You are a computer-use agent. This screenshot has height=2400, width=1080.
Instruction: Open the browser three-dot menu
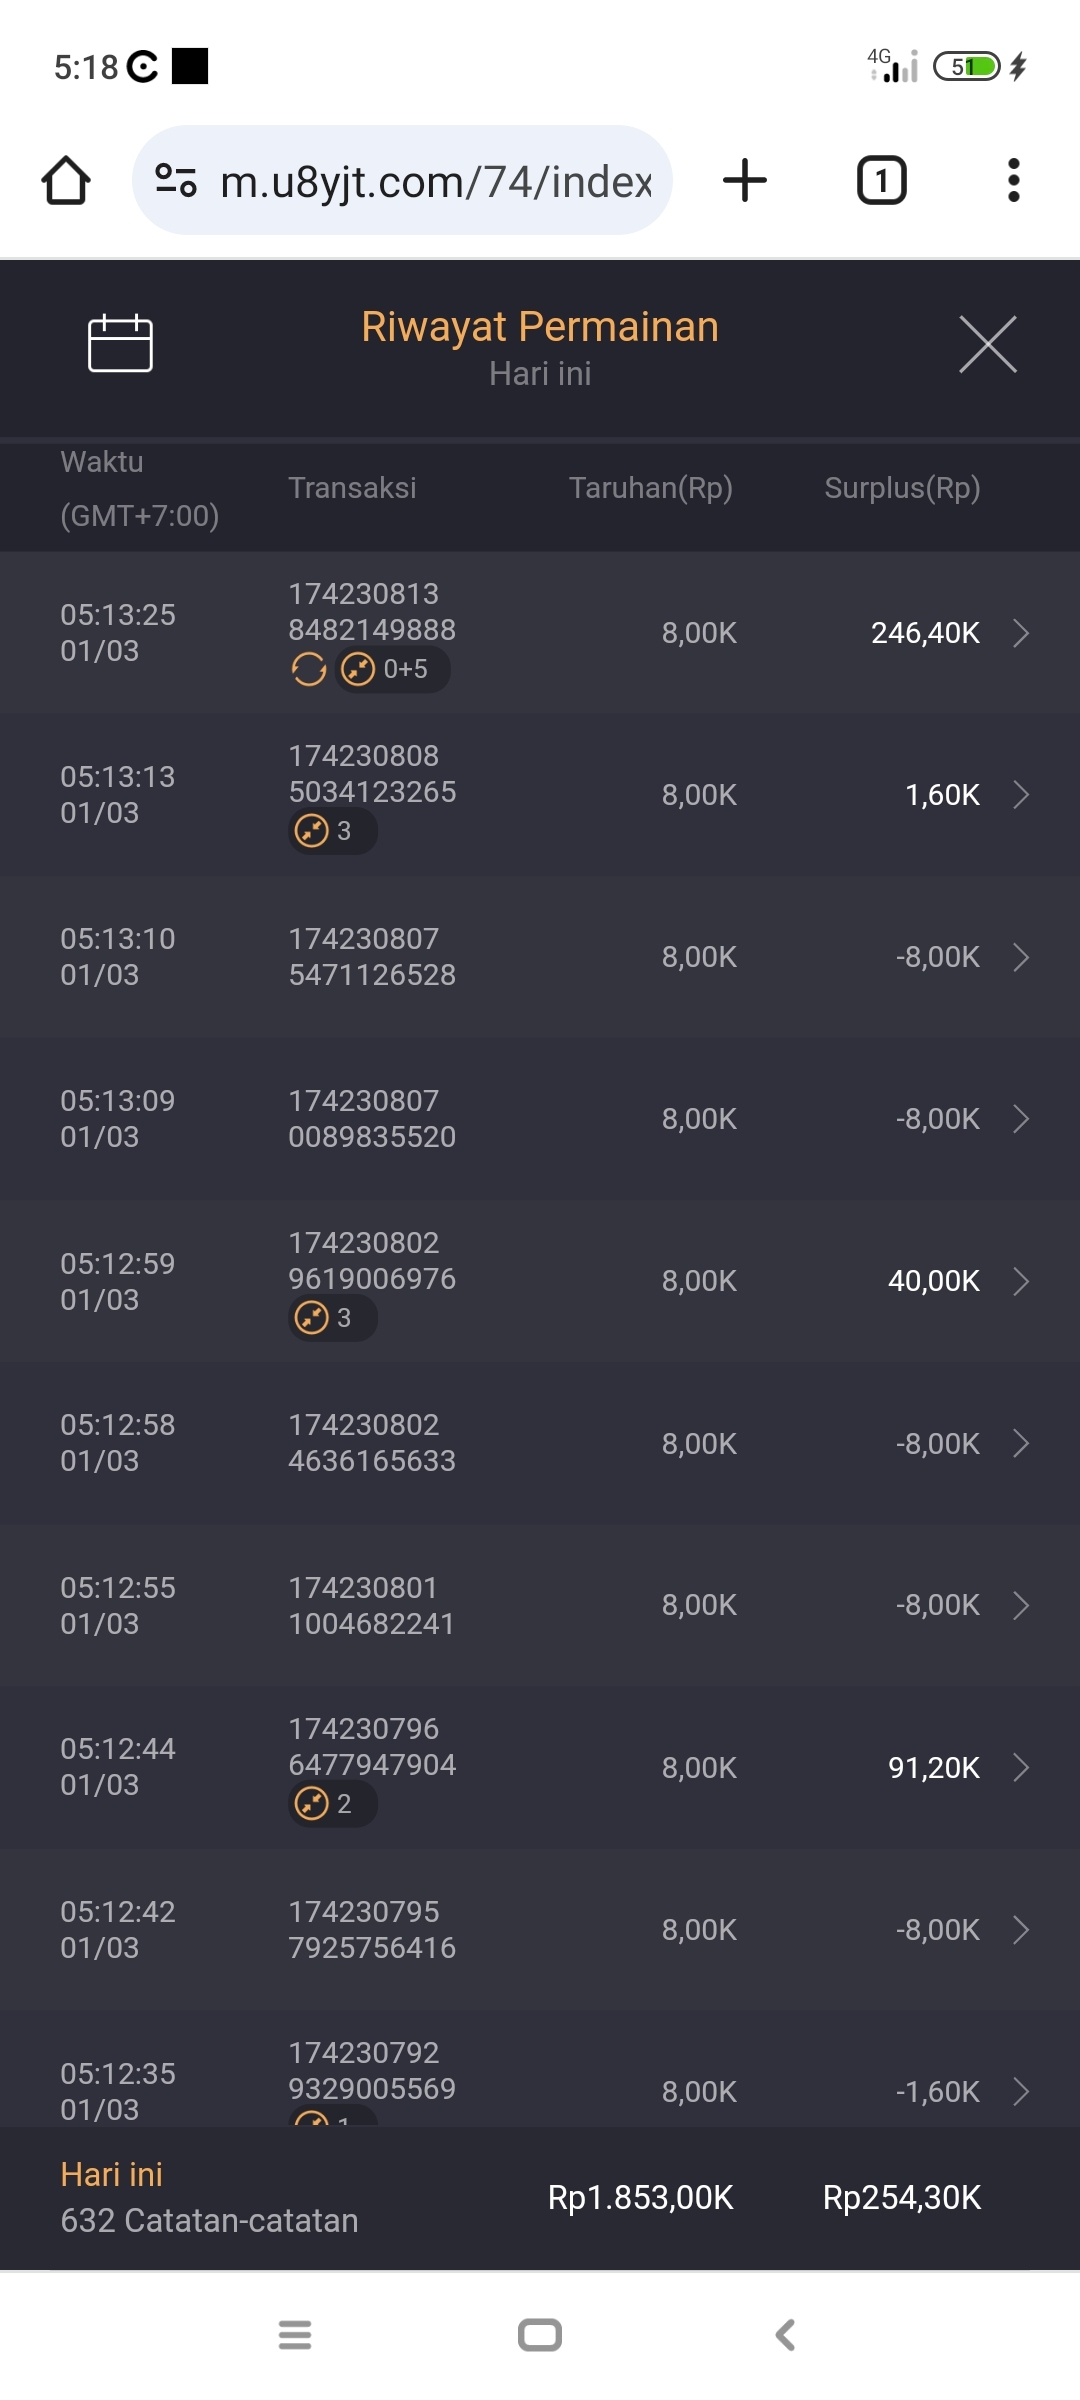1013,181
